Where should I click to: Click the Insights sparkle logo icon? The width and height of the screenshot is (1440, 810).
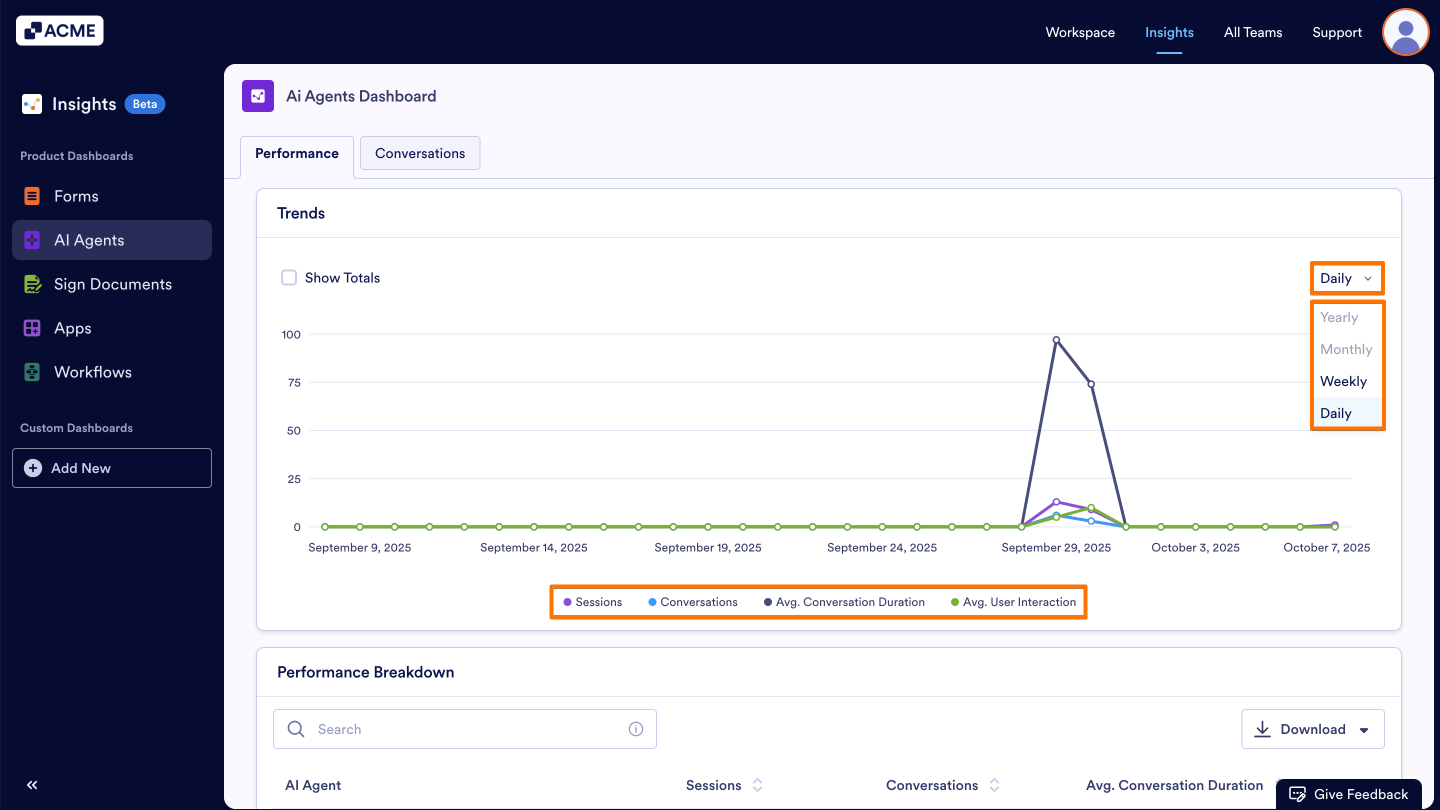click(x=31, y=103)
